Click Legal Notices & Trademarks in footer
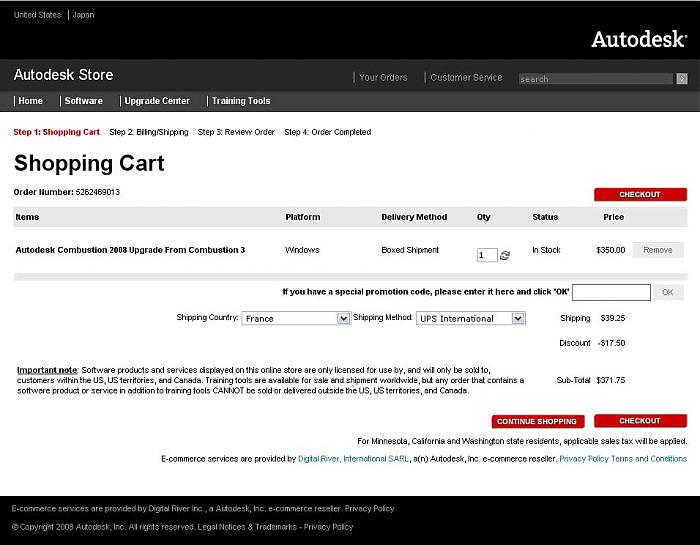Screen dimensions: 700x545 pyautogui.click(x=247, y=527)
